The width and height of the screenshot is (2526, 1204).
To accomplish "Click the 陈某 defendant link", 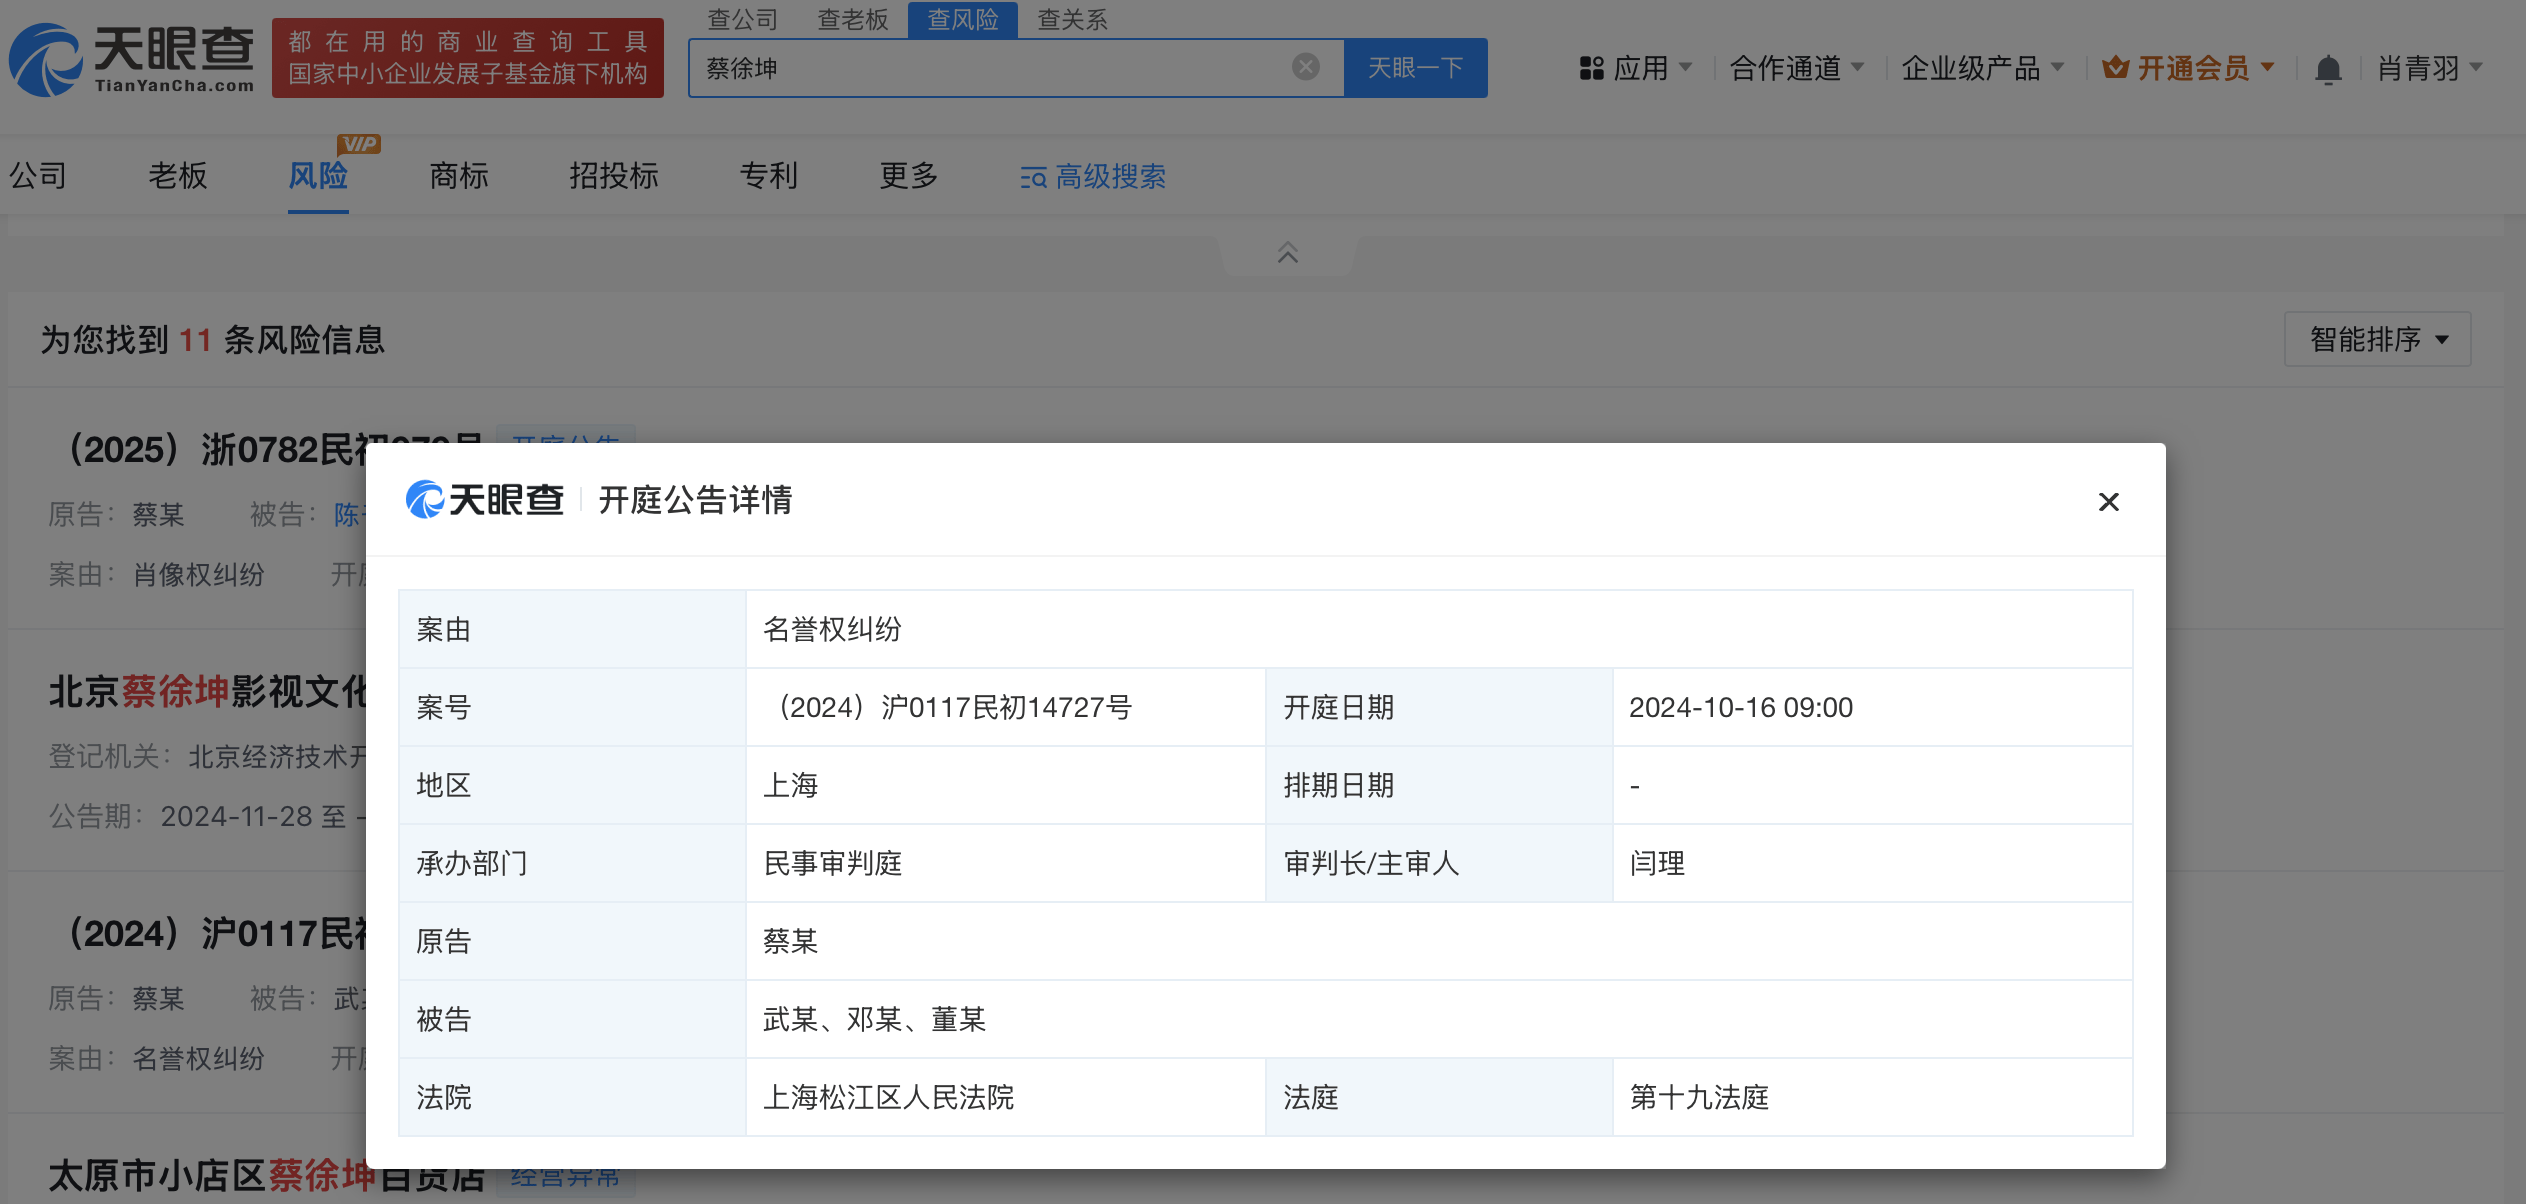I will pyautogui.click(x=349, y=514).
